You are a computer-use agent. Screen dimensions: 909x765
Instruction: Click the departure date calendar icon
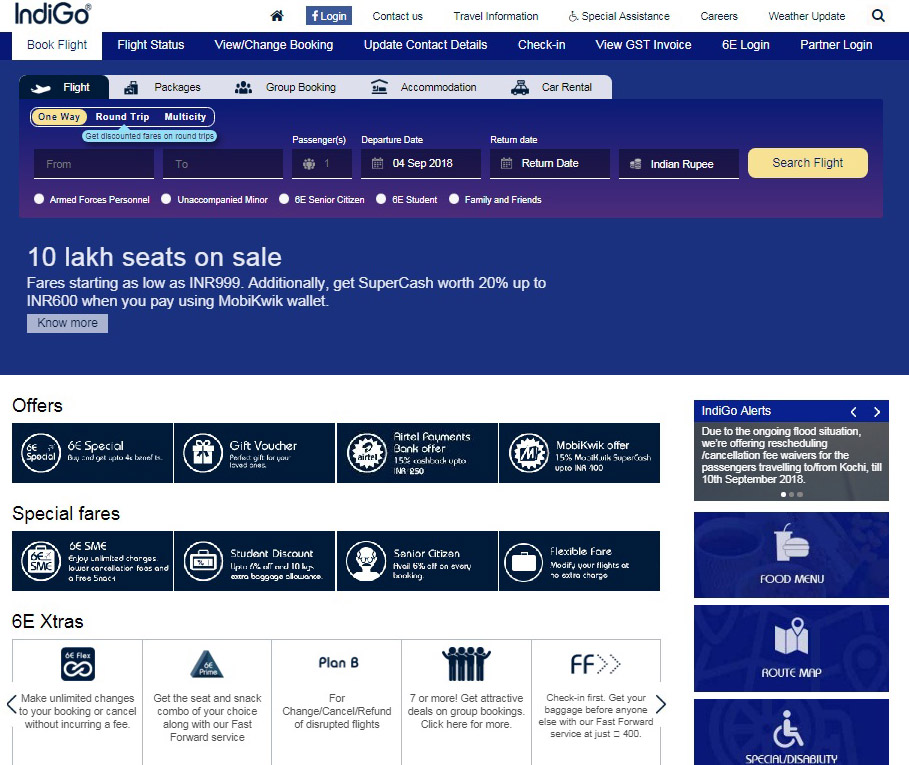[377, 163]
